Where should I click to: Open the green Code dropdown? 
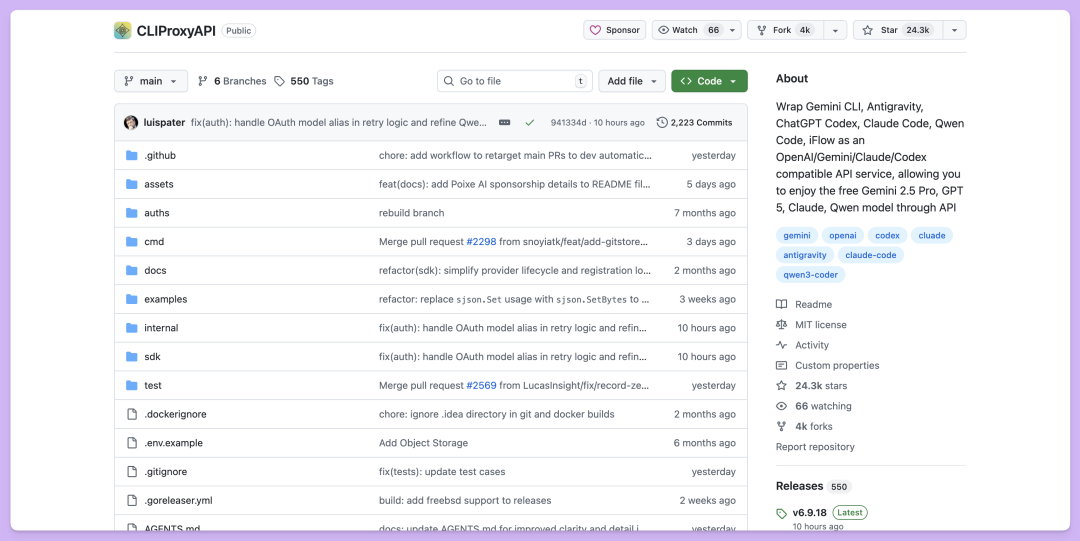709,81
